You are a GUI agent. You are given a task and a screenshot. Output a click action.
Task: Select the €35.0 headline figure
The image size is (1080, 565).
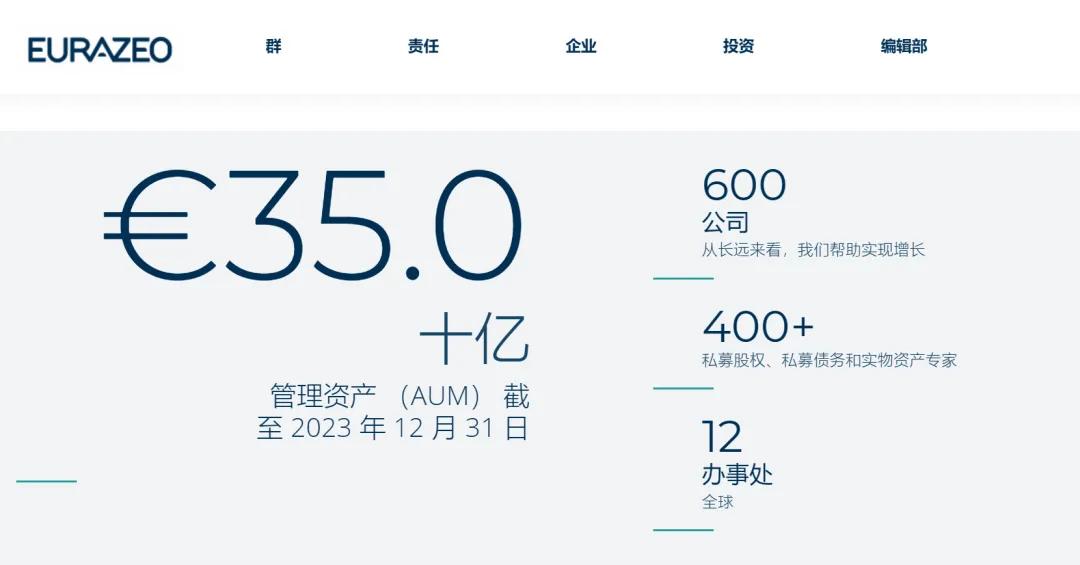pyautogui.click(x=313, y=225)
